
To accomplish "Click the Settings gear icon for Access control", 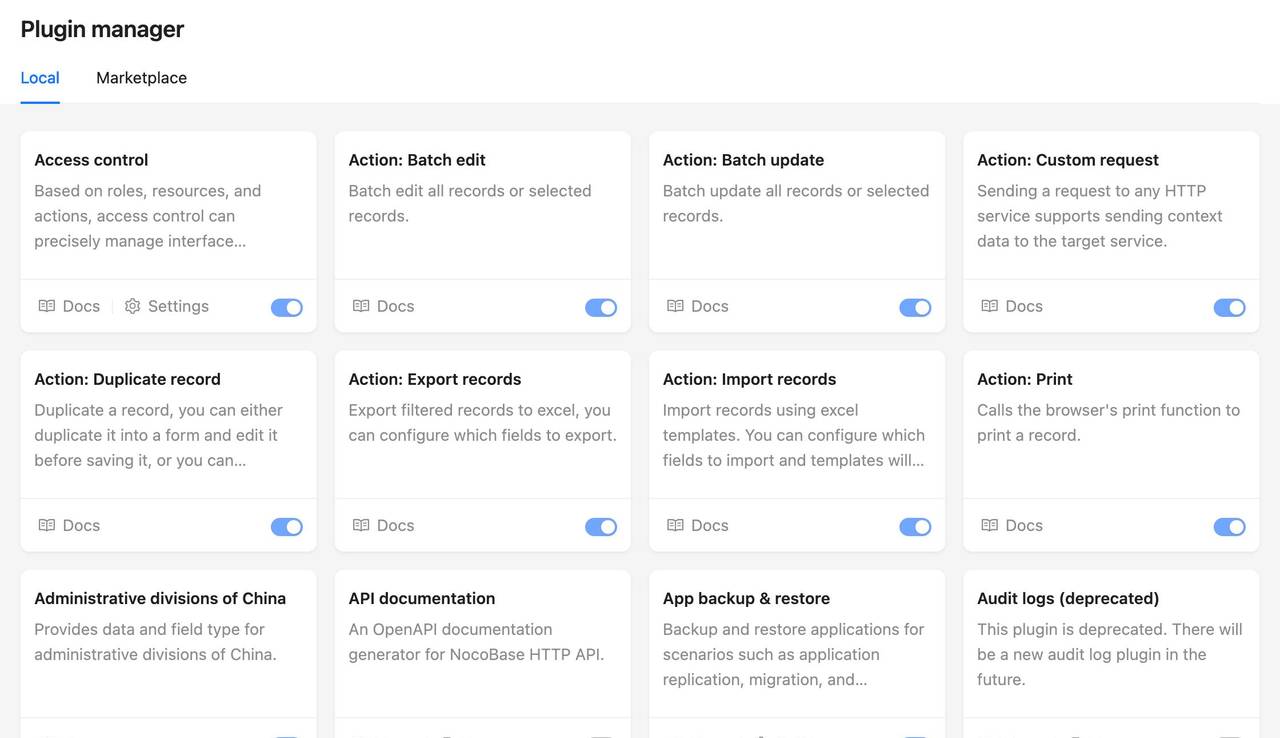I will pos(133,306).
